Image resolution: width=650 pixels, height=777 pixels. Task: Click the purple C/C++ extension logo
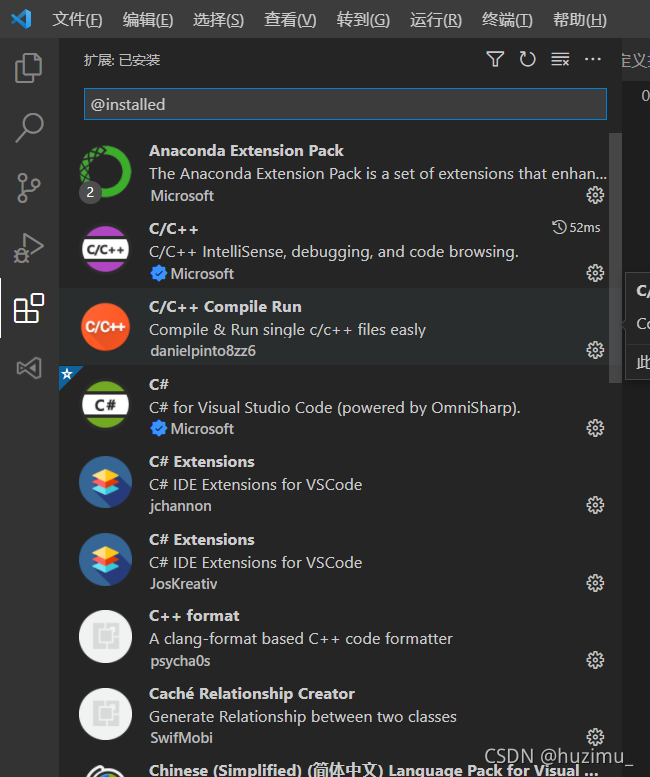point(106,249)
